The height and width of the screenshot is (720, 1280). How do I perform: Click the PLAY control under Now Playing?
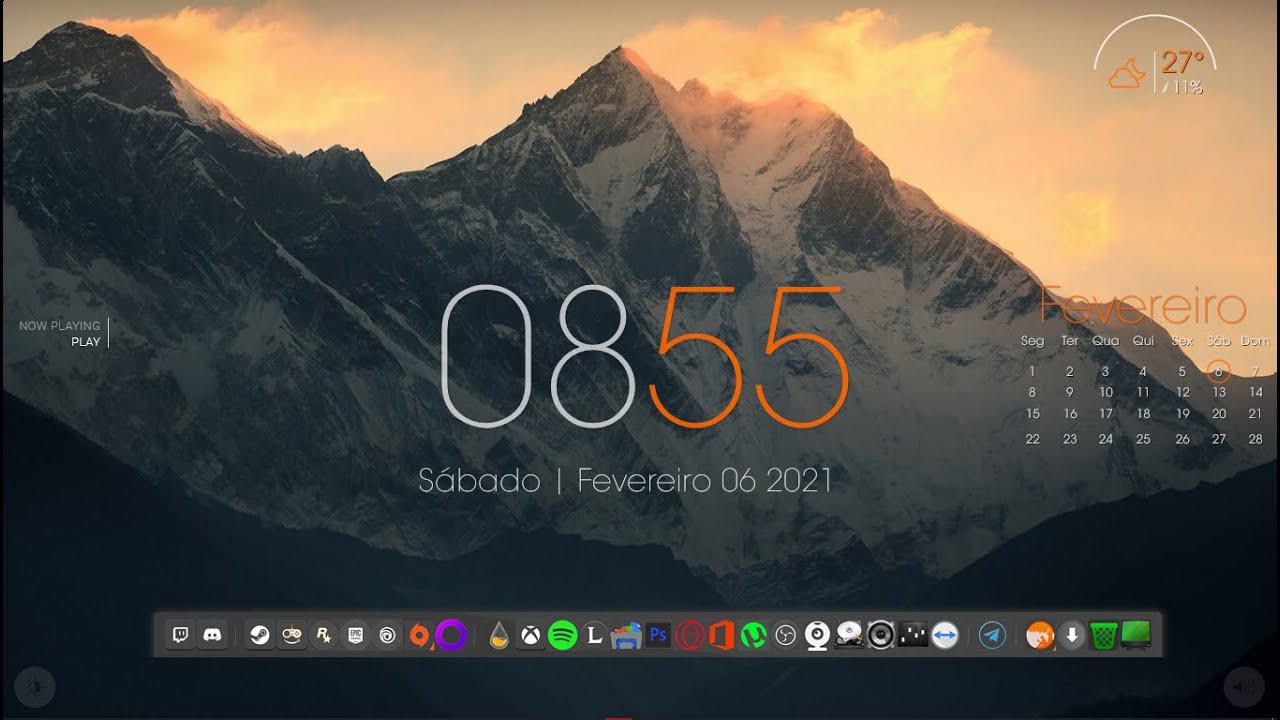coord(86,341)
